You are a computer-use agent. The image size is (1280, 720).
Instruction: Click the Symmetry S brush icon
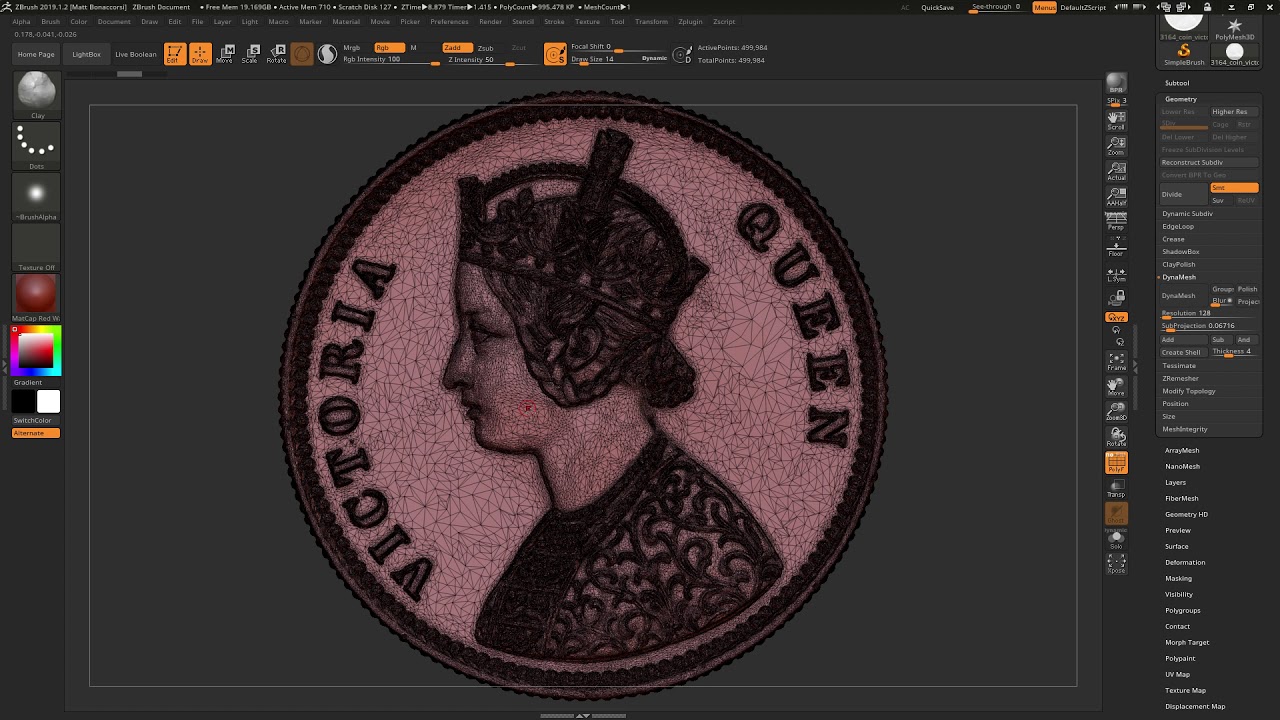[x=555, y=54]
